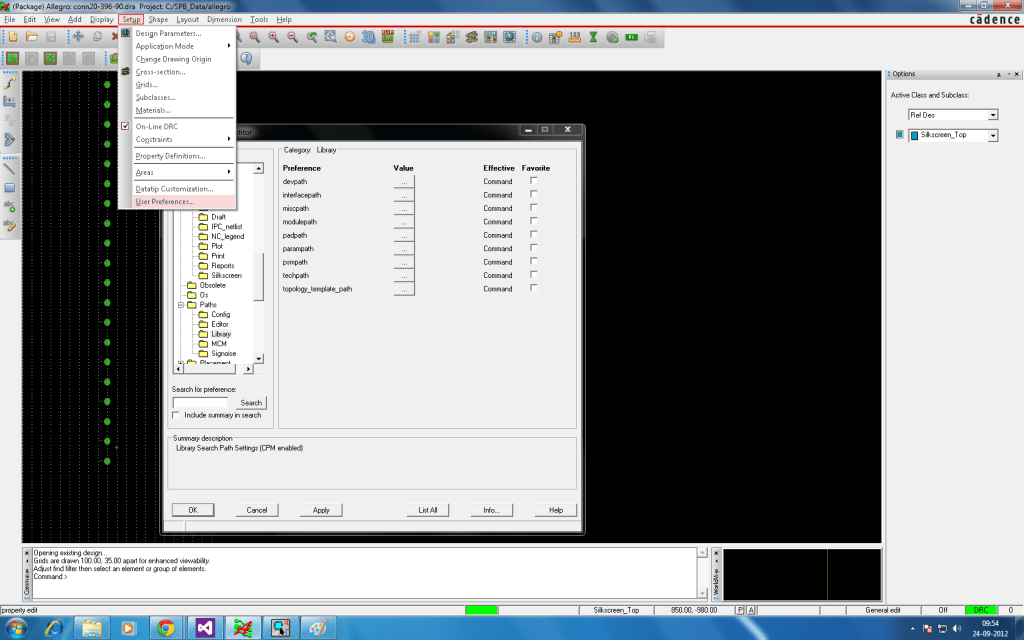
Task: Select the Add Connect tool in left toolbar
Action: click(10, 83)
